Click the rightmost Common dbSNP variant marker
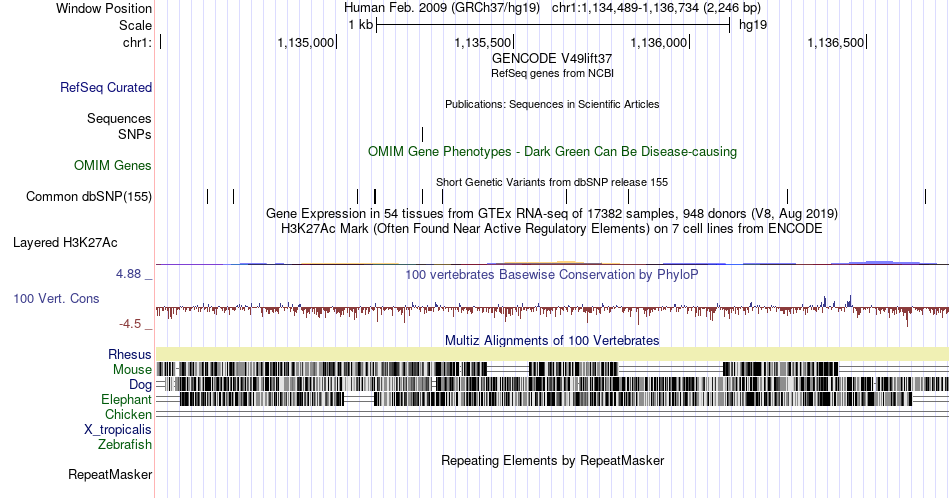This screenshot has width=950, height=498. [925, 196]
